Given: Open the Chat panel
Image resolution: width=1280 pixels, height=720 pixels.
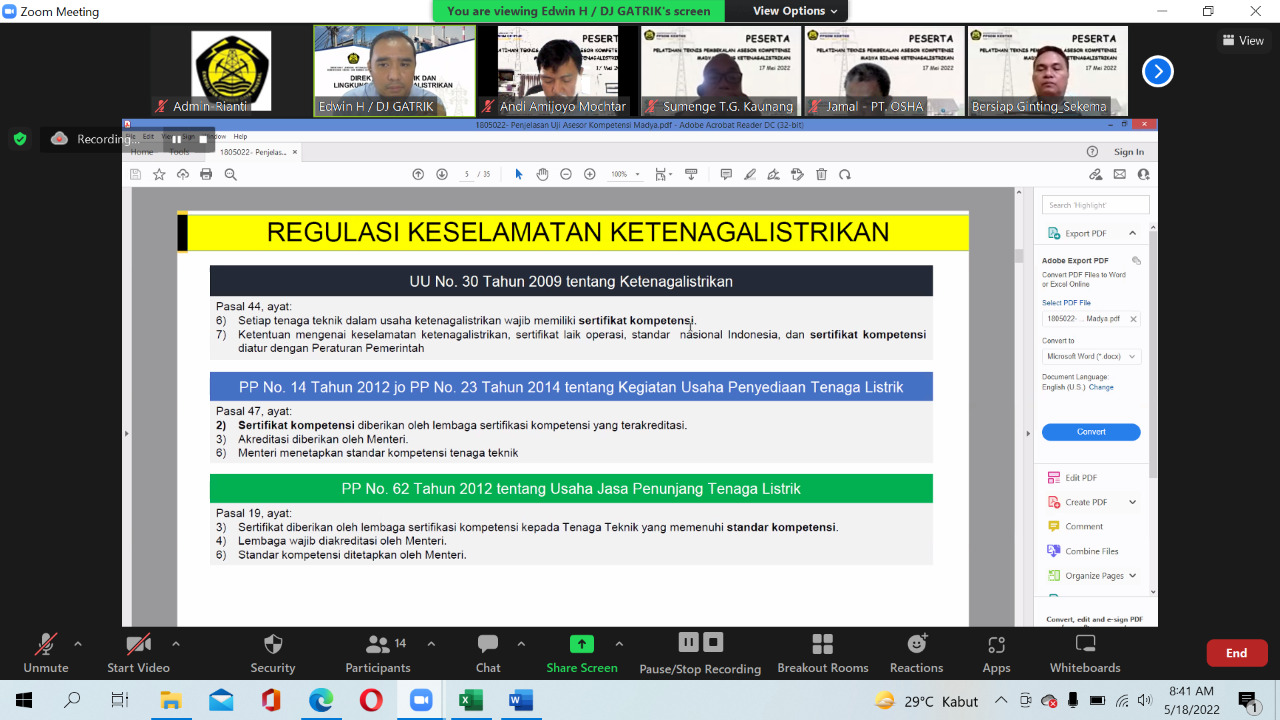Looking at the screenshot, I should click(488, 653).
